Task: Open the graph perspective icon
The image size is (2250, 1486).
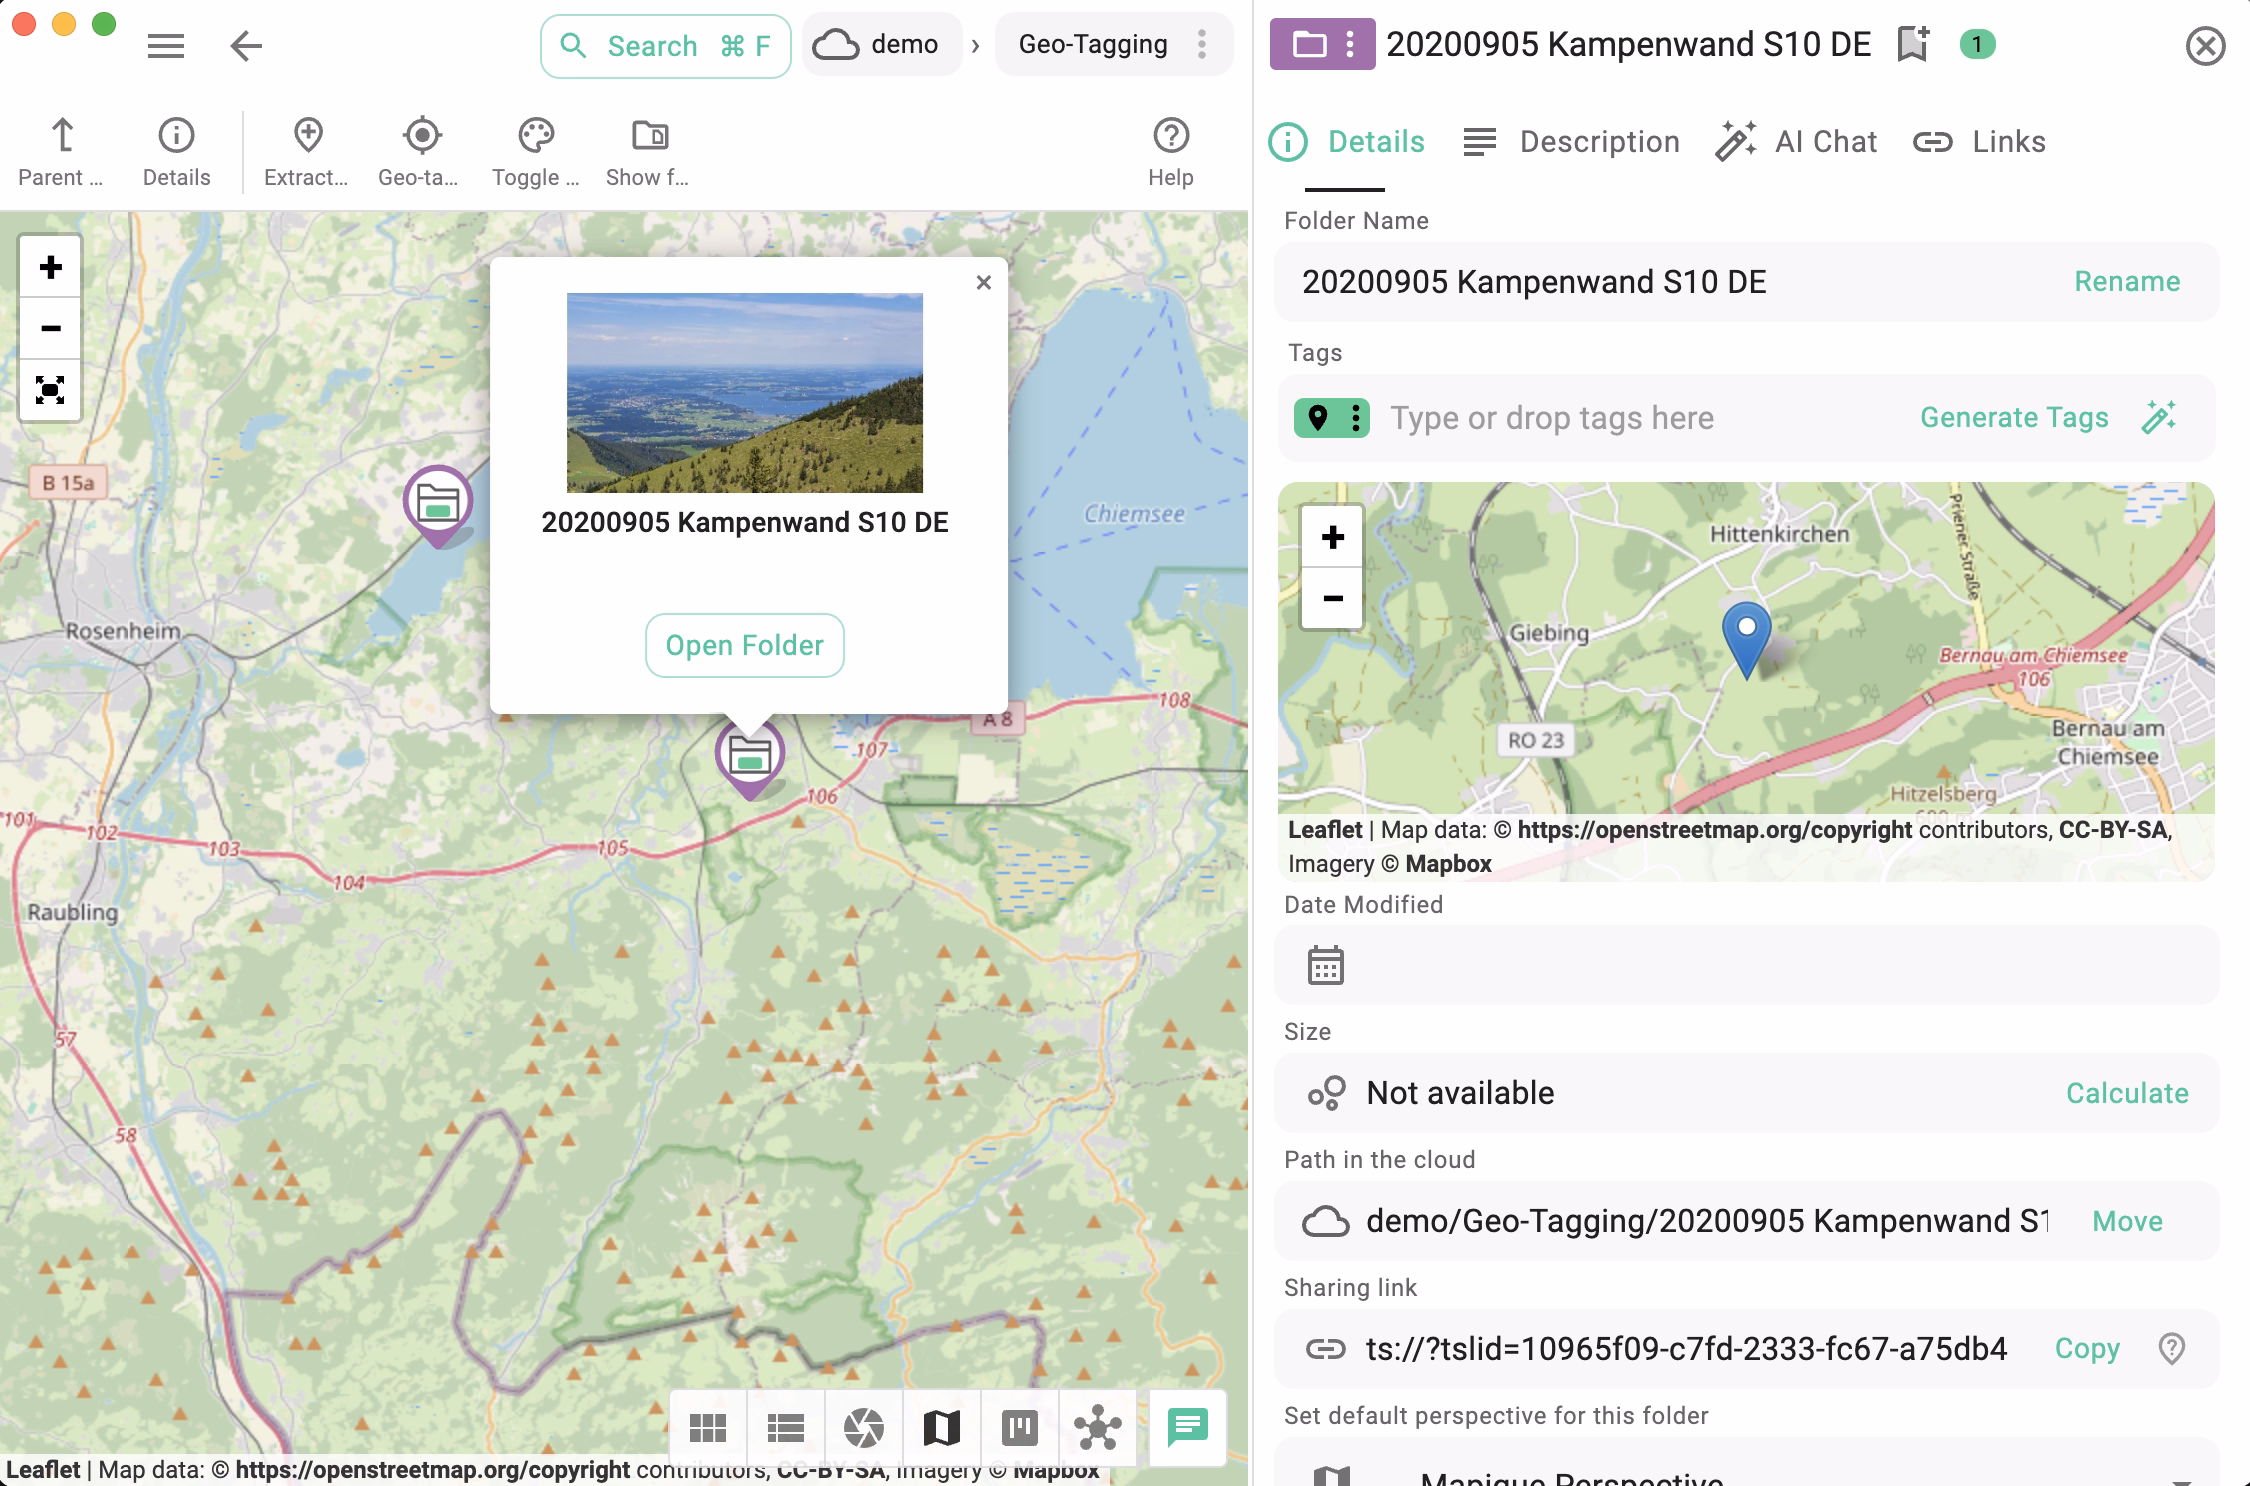Action: click(x=1097, y=1428)
